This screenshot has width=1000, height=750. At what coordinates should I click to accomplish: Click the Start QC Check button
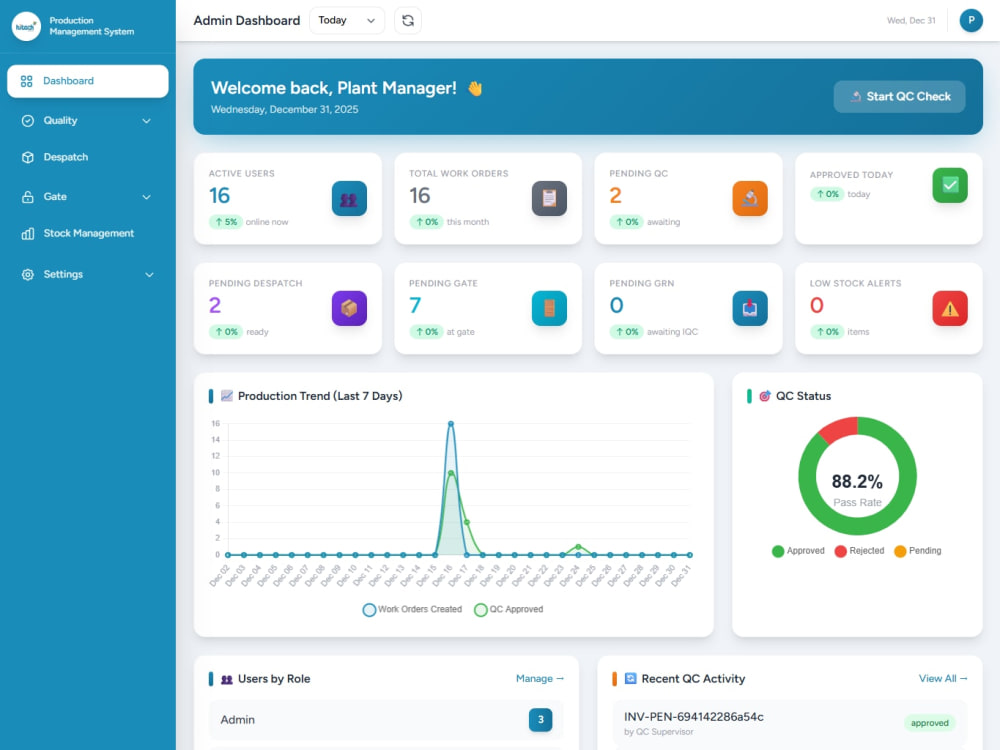point(899,96)
